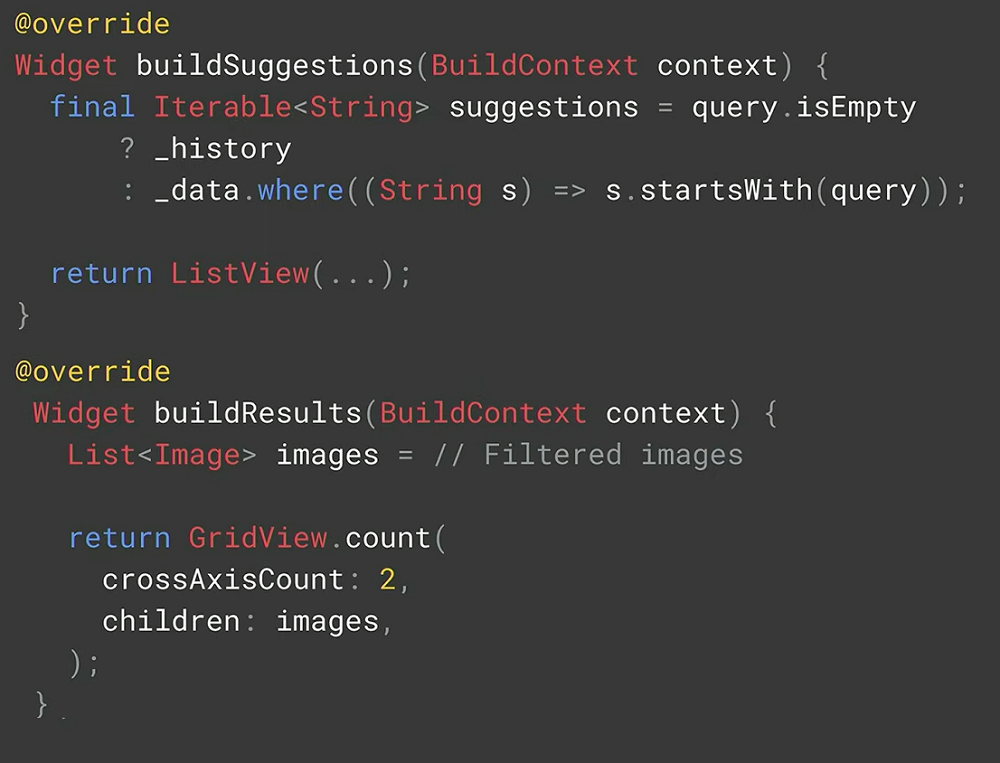Image resolution: width=1000 pixels, height=763 pixels.
Task: Select the Iterable<String> type text
Action: click(291, 107)
